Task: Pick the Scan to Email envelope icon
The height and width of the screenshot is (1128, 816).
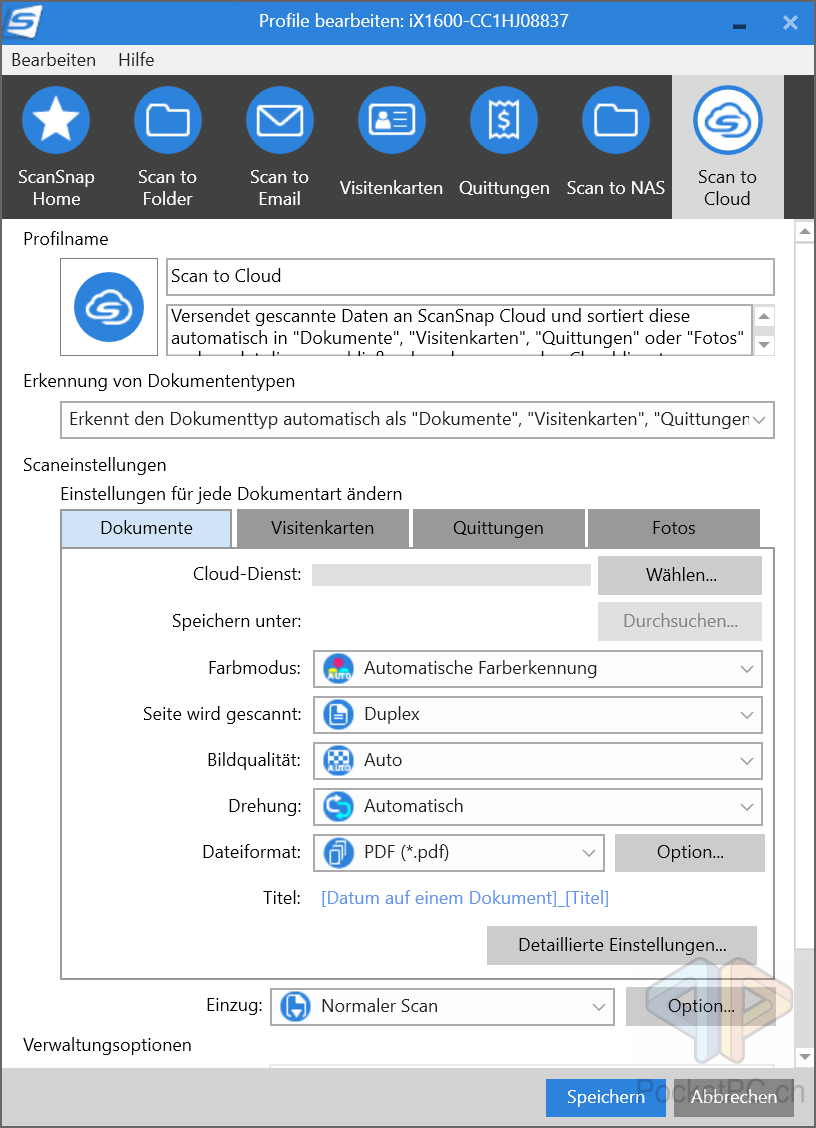Action: (280, 120)
